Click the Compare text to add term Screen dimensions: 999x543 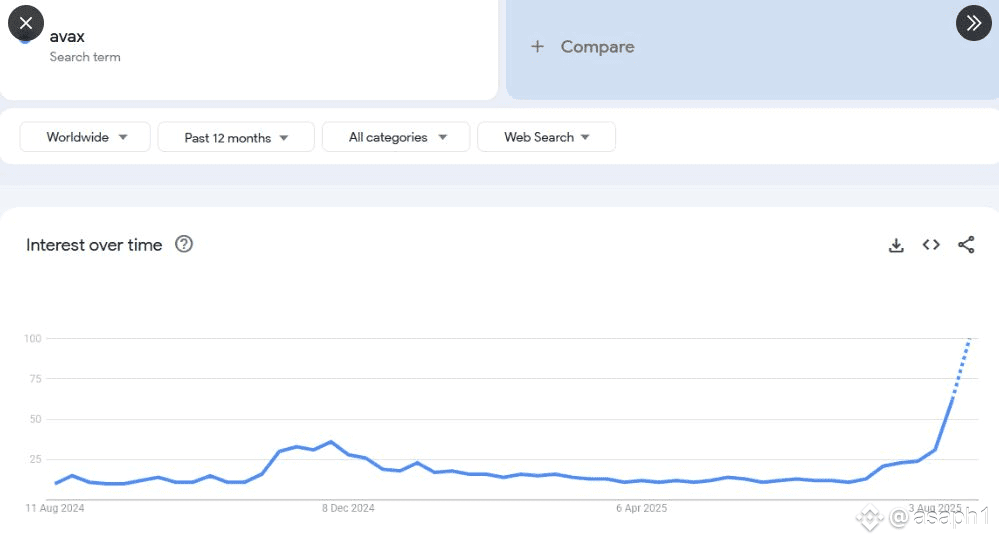[x=598, y=47]
